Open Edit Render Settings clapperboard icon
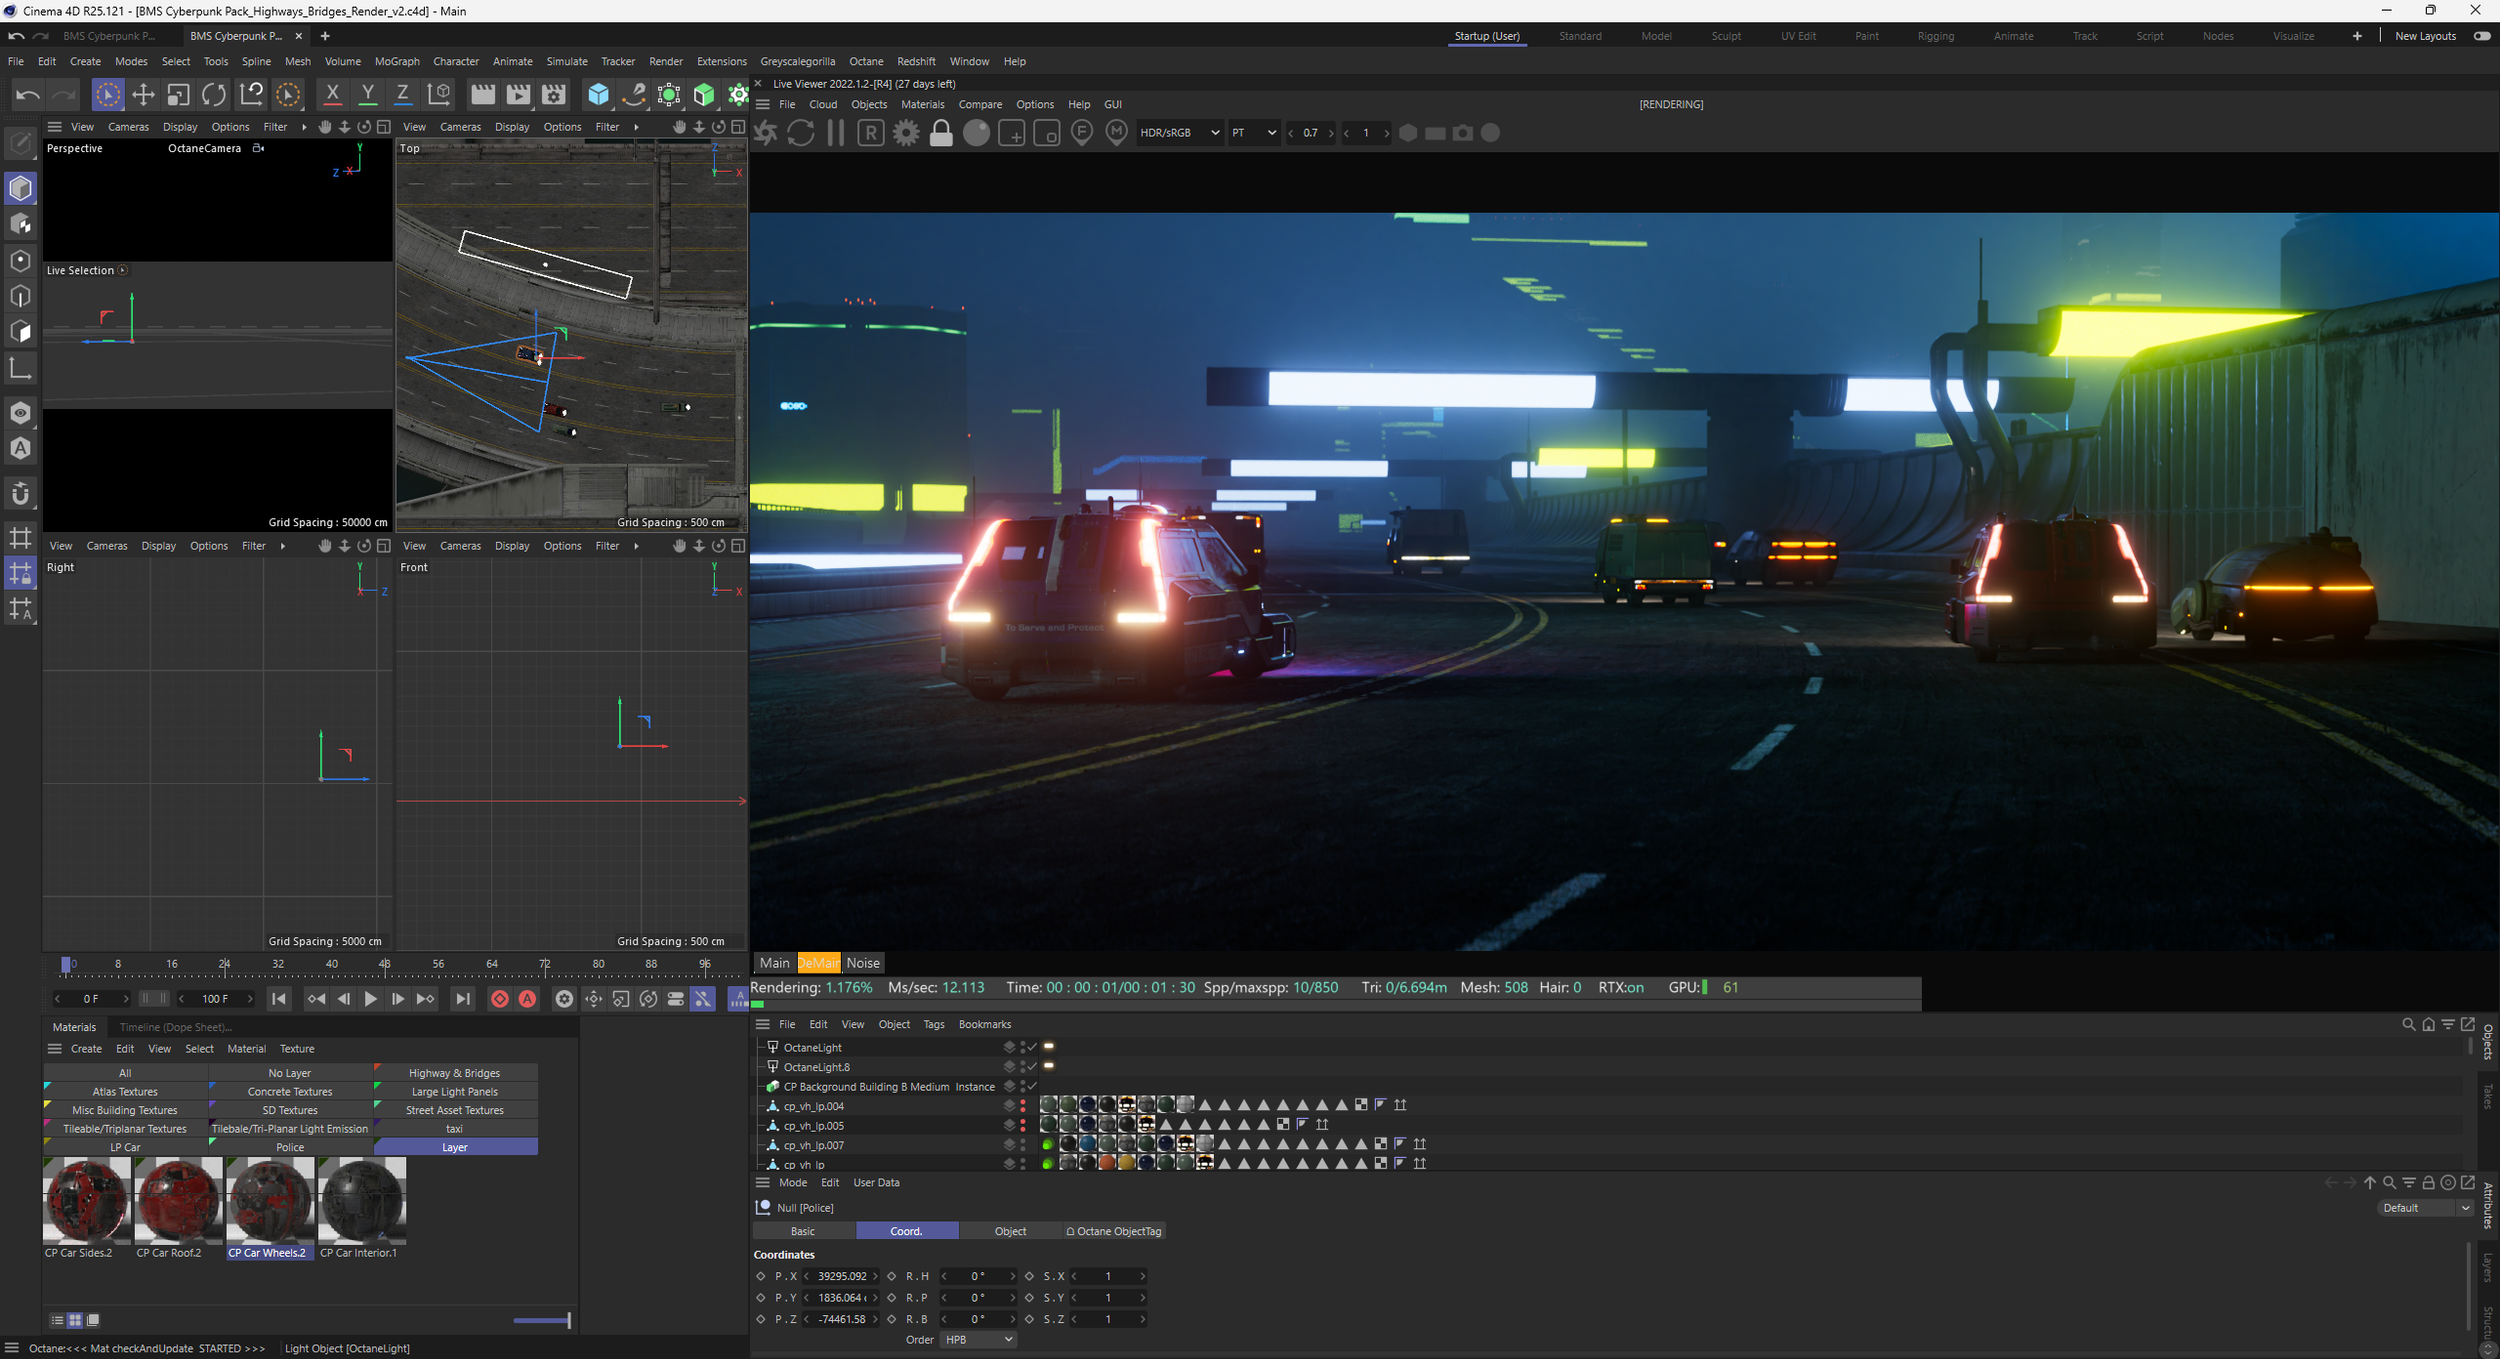 coord(553,95)
